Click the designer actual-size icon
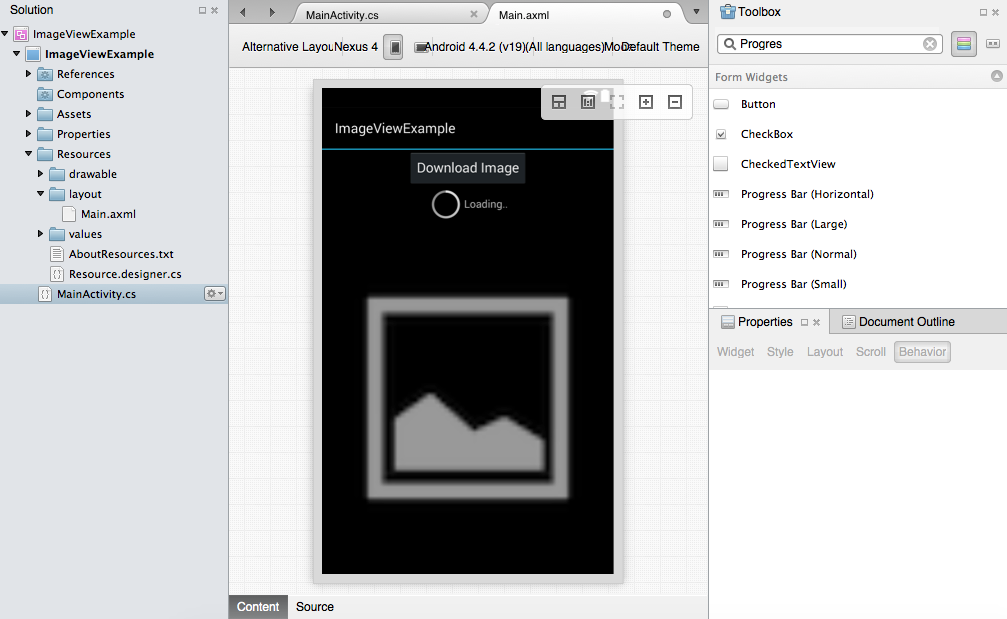Screen dimensions: 1007x619 (x=588, y=102)
